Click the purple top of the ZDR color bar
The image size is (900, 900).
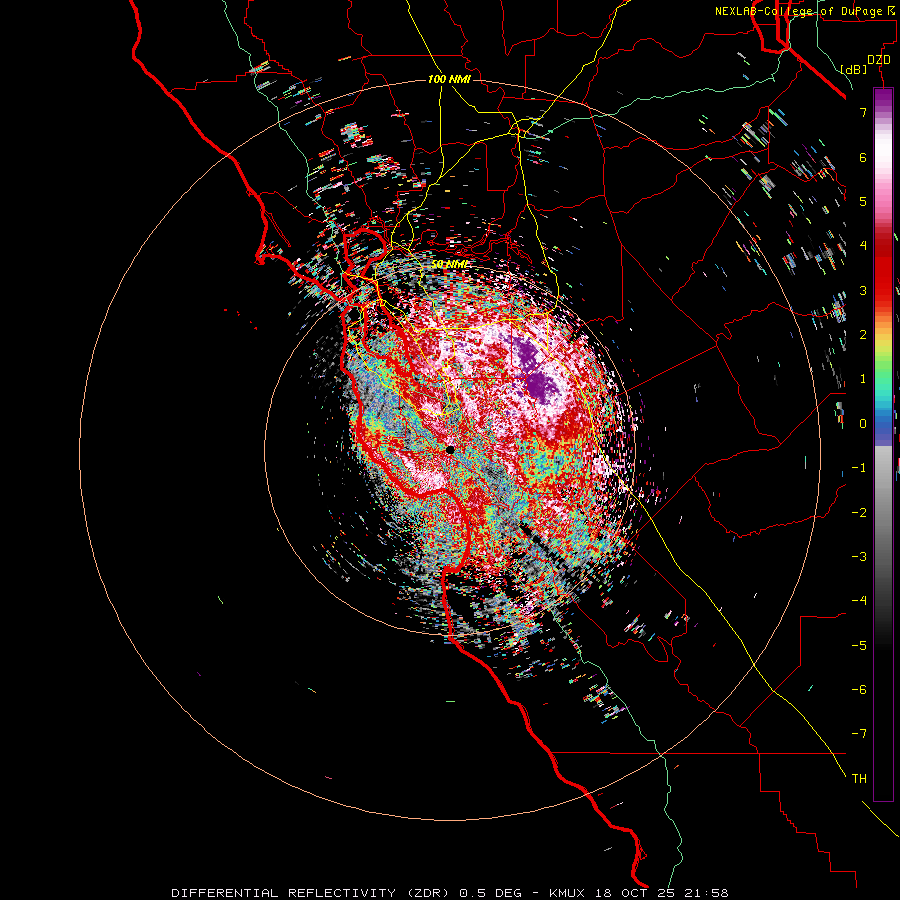point(883,98)
